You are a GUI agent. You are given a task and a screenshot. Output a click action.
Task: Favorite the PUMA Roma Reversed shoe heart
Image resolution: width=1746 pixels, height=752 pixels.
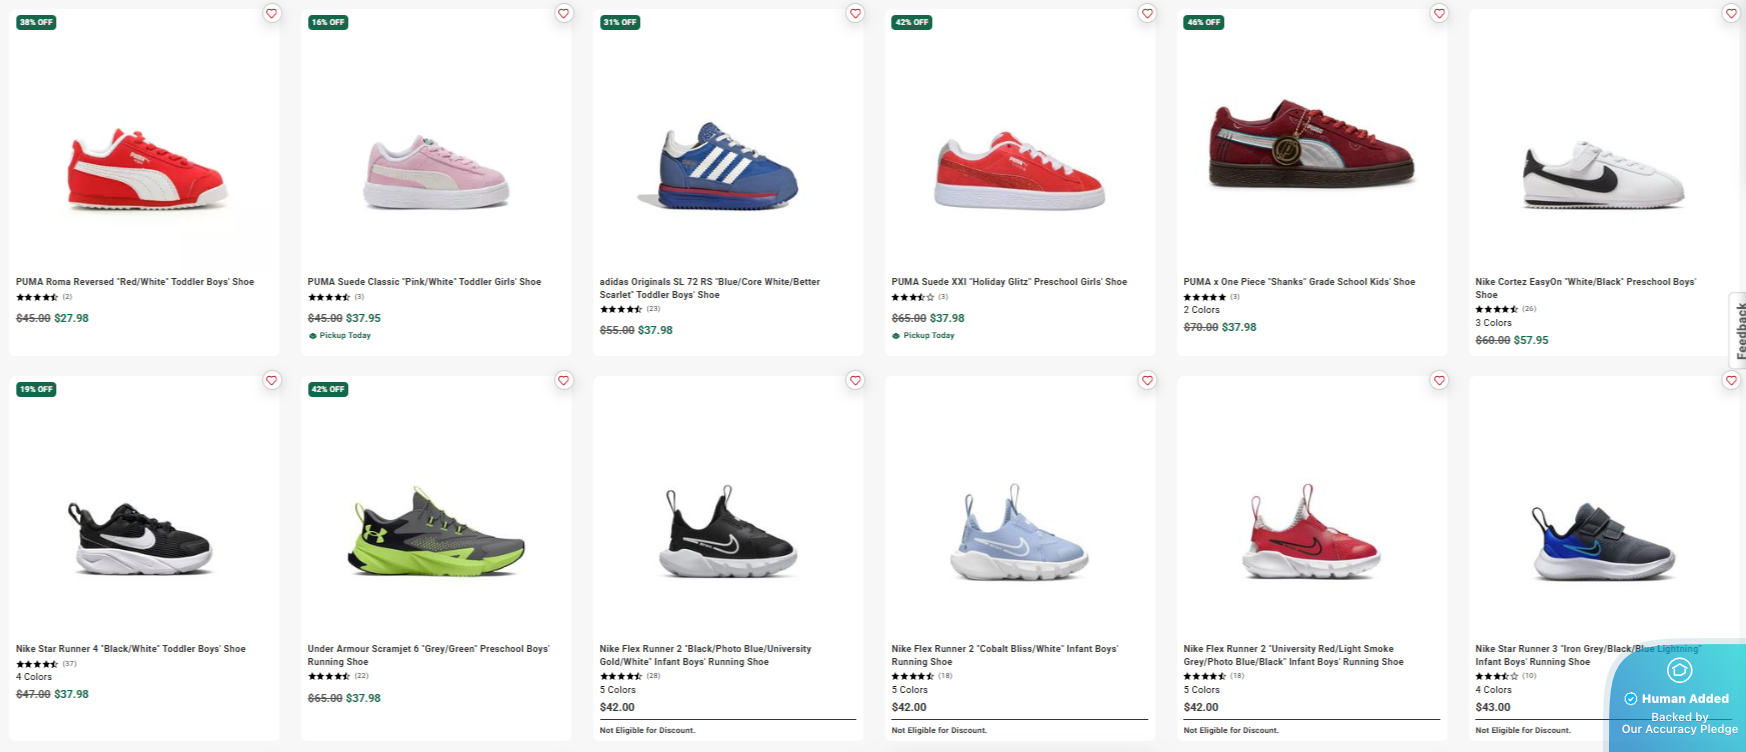tap(271, 14)
